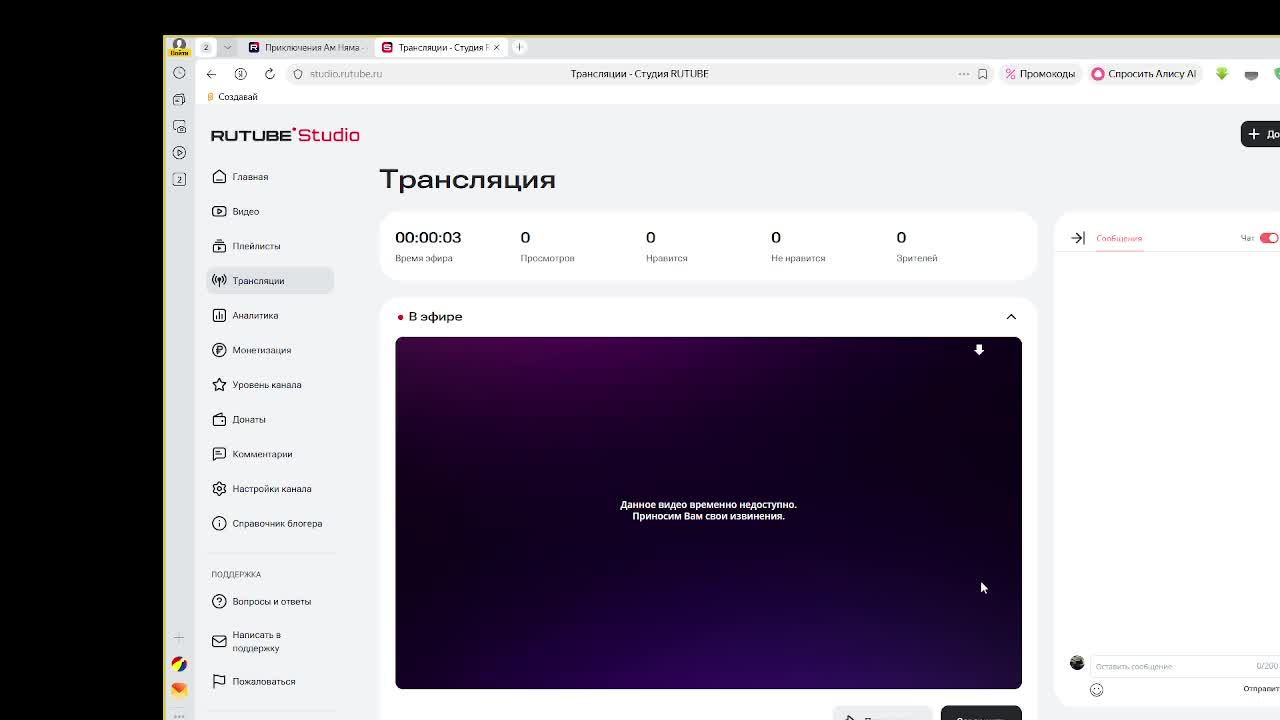1280x720 pixels.
Task: Click the Время эфира timer 00:00:03
Action: [x=428, y=238]
